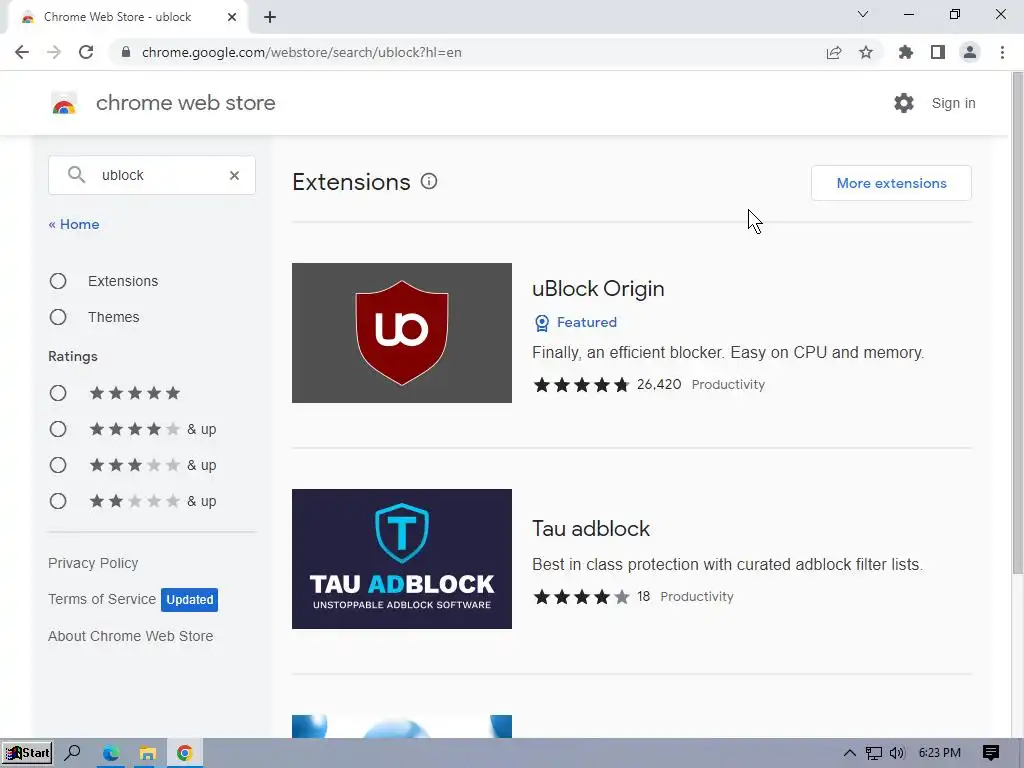
Task: Filter by three stars & up
Action: coord(58,465)
